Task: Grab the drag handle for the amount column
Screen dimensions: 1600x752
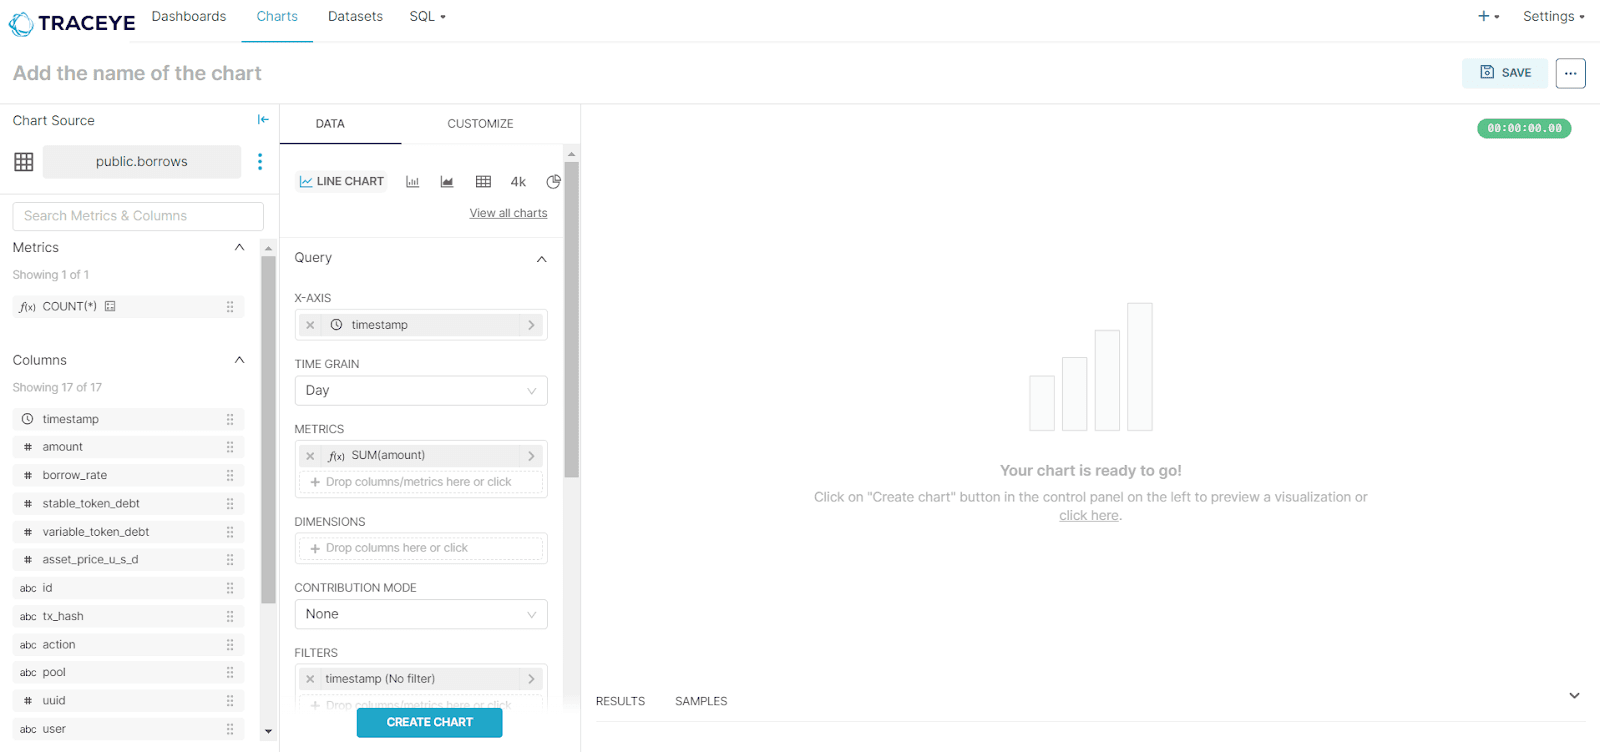Action: tap(230, 447)
